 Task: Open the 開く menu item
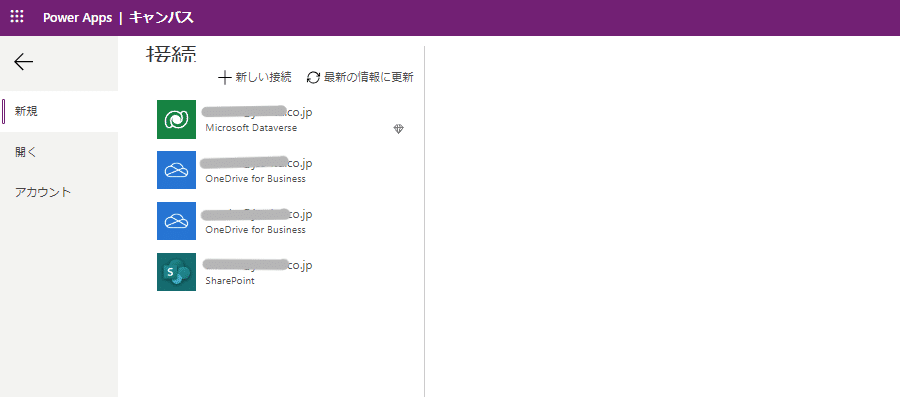[59, 152]
